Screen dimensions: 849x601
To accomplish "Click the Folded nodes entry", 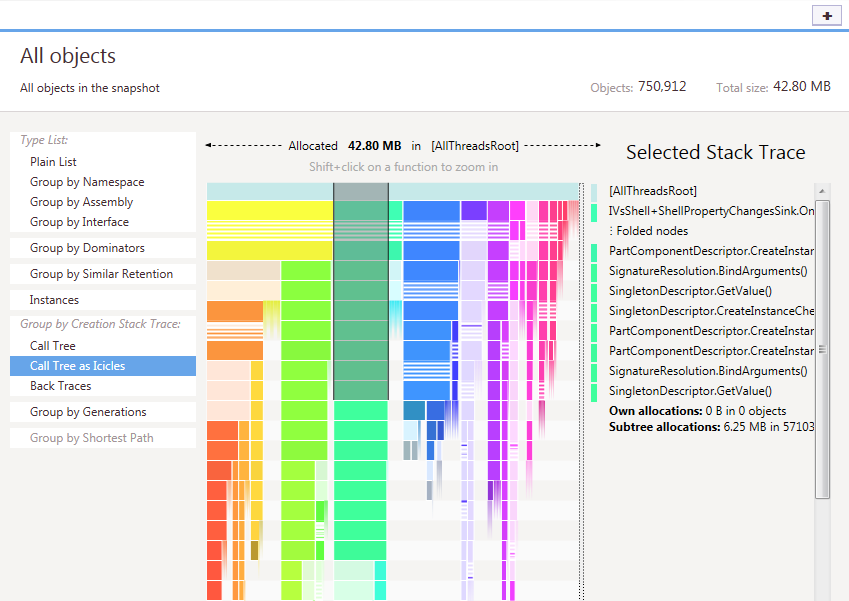I will (x=649, y=231).
